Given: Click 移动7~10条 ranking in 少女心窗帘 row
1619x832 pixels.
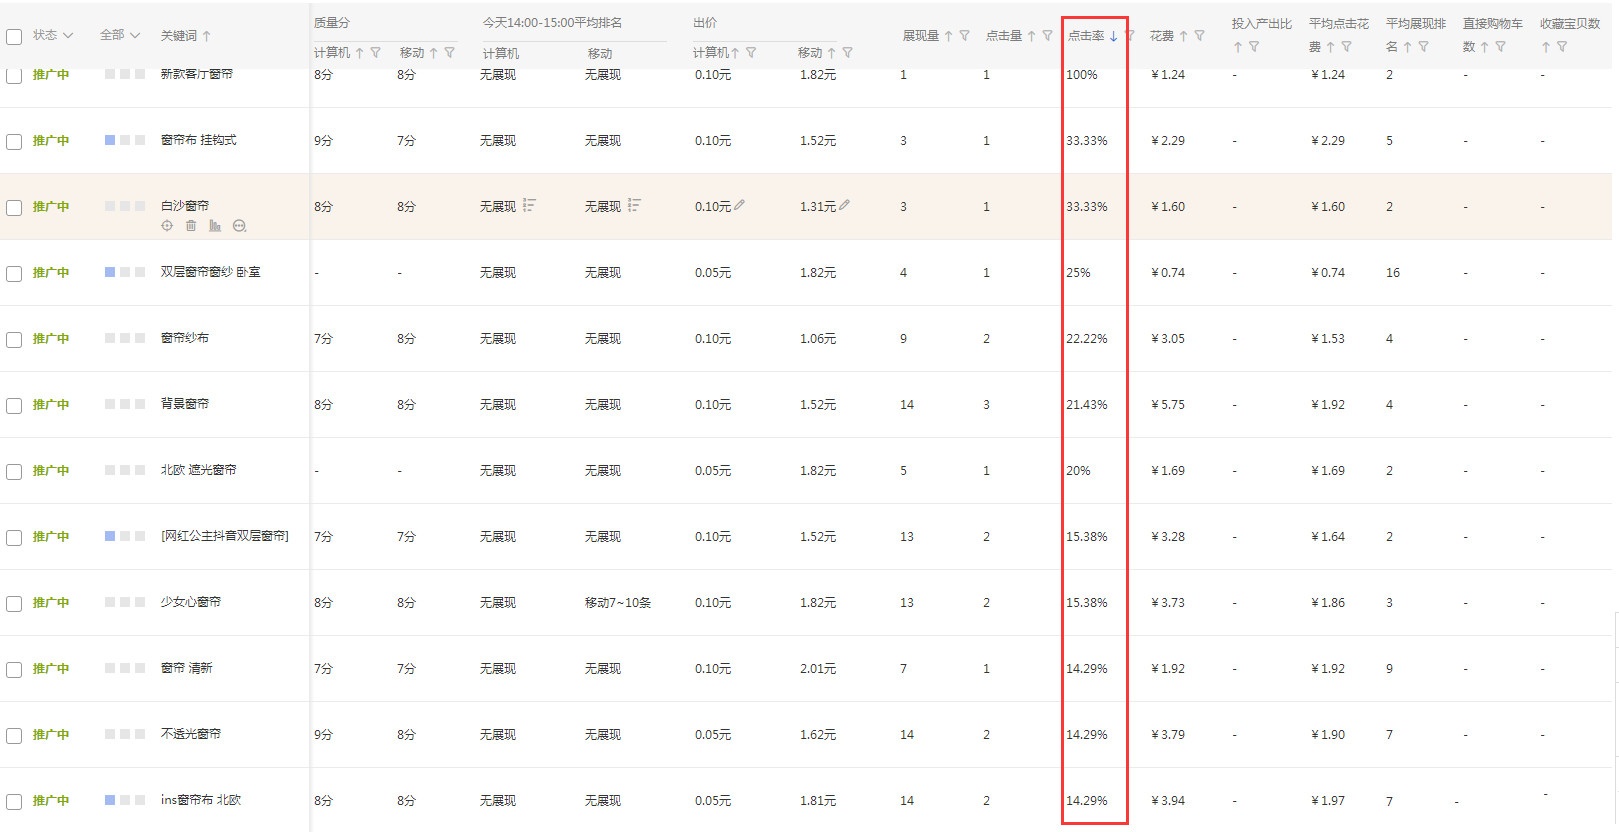Looking at the screenshot, I should (618, 603).
